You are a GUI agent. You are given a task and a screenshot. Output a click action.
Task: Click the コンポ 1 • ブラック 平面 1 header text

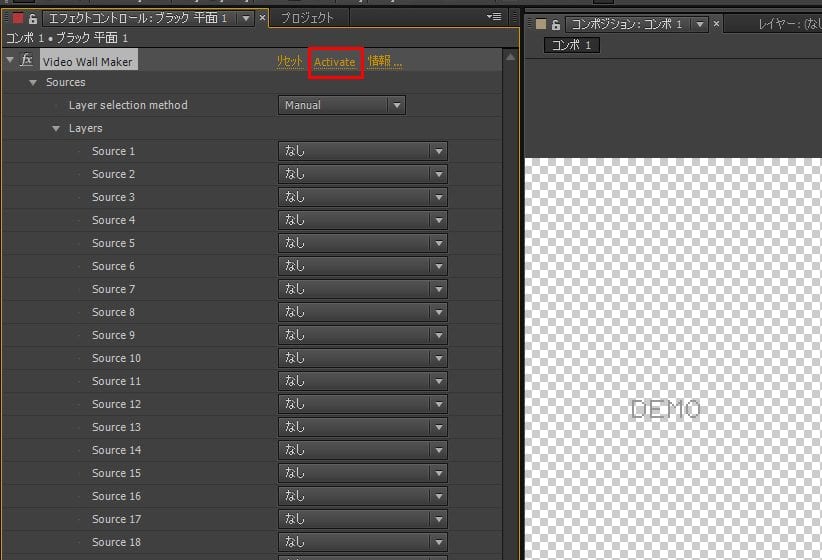pos(67,38)
